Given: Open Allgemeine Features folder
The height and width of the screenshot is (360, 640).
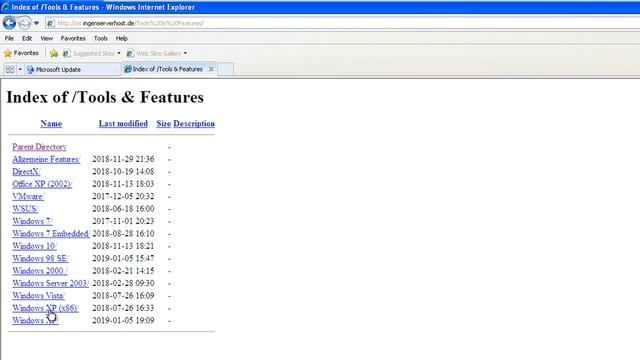Looking at the screenshot, I should click(x=46, y=159).
